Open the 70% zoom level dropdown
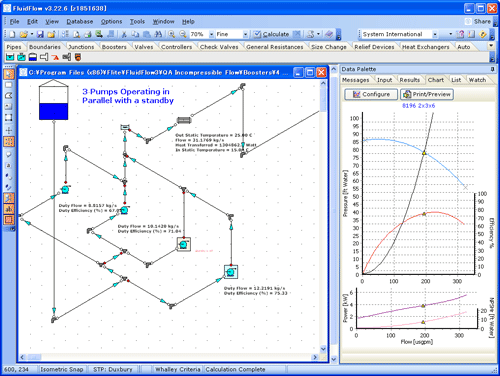This screenshot has height=376, width=500. (x=211, y=34)
